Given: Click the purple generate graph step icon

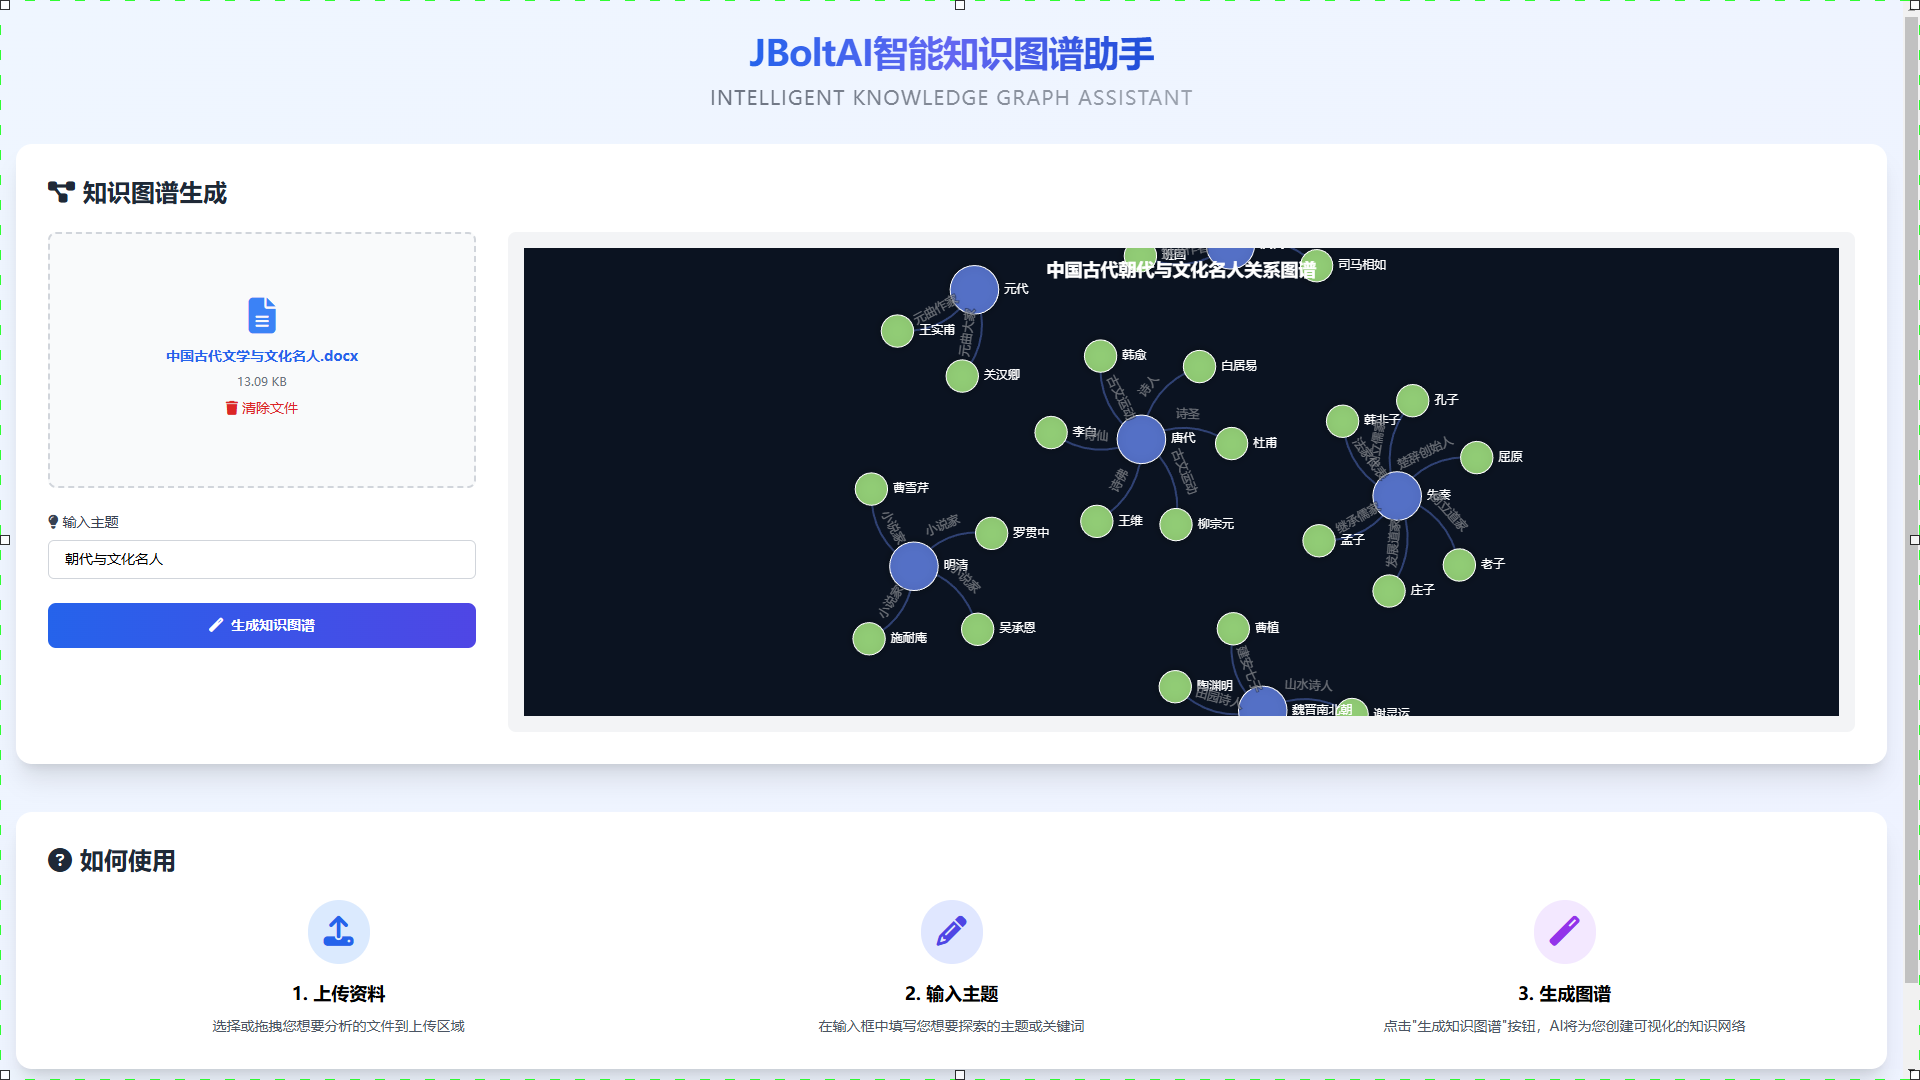Looking at the screenshot, I should tap(1565, 932).
